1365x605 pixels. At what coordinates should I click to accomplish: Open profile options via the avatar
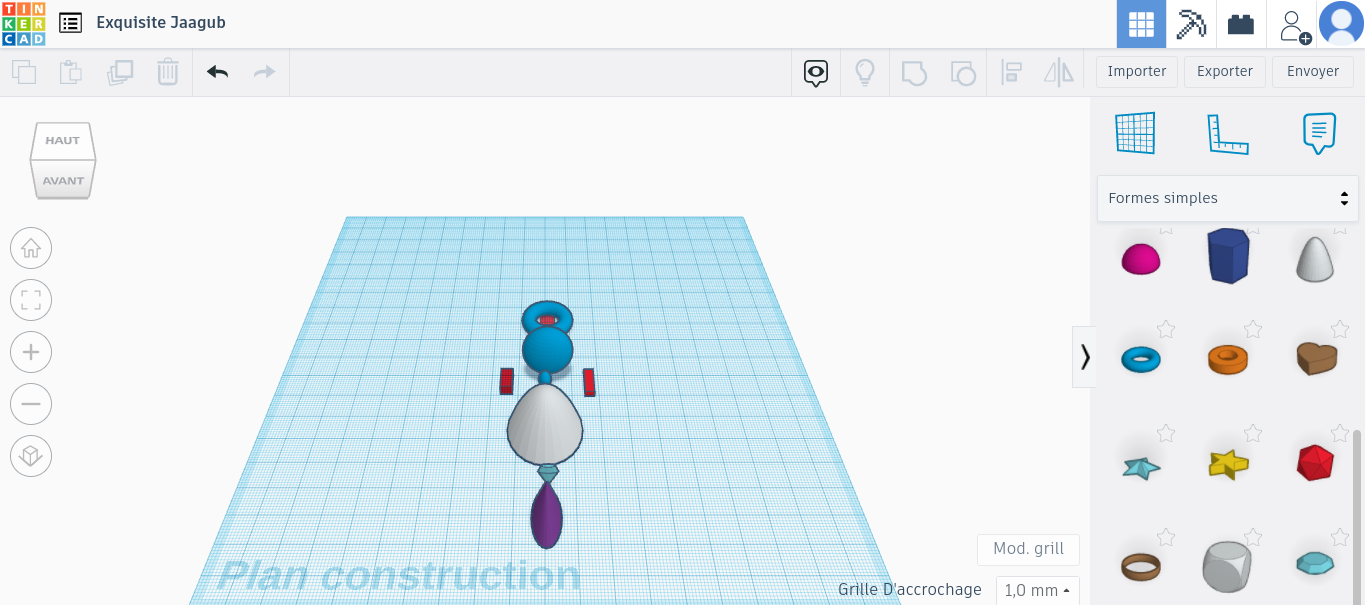point(1341,23)
